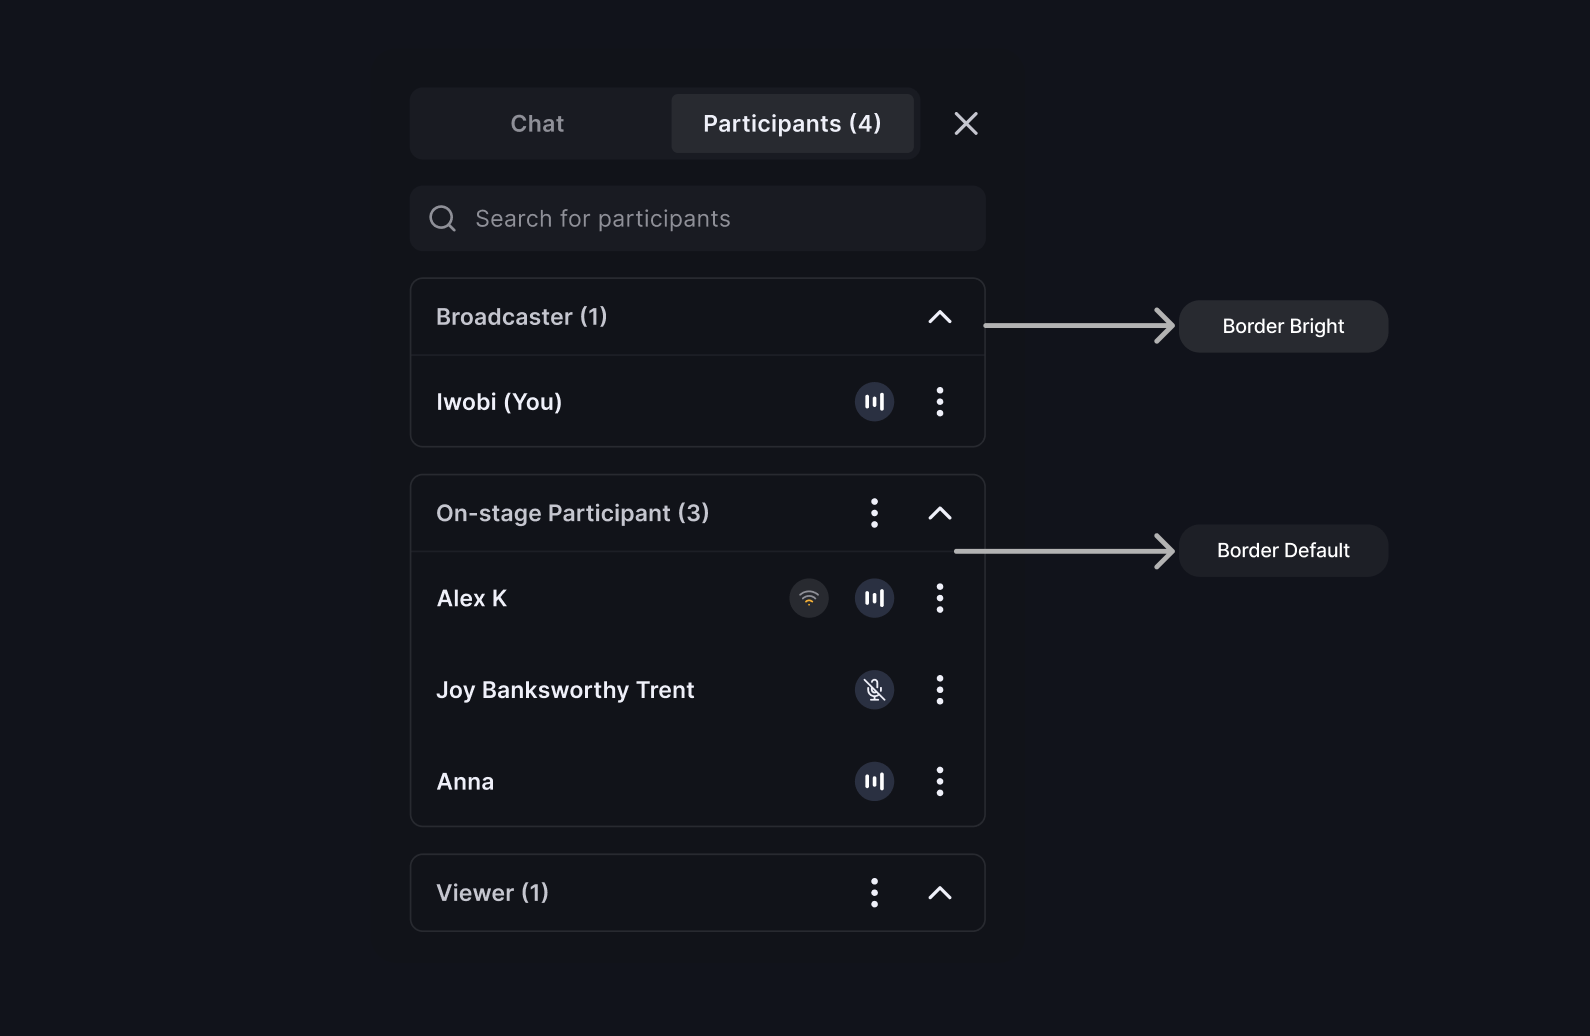Switch to the Chat tab
1590x1036 pixels.
click(x=538, y=124)
